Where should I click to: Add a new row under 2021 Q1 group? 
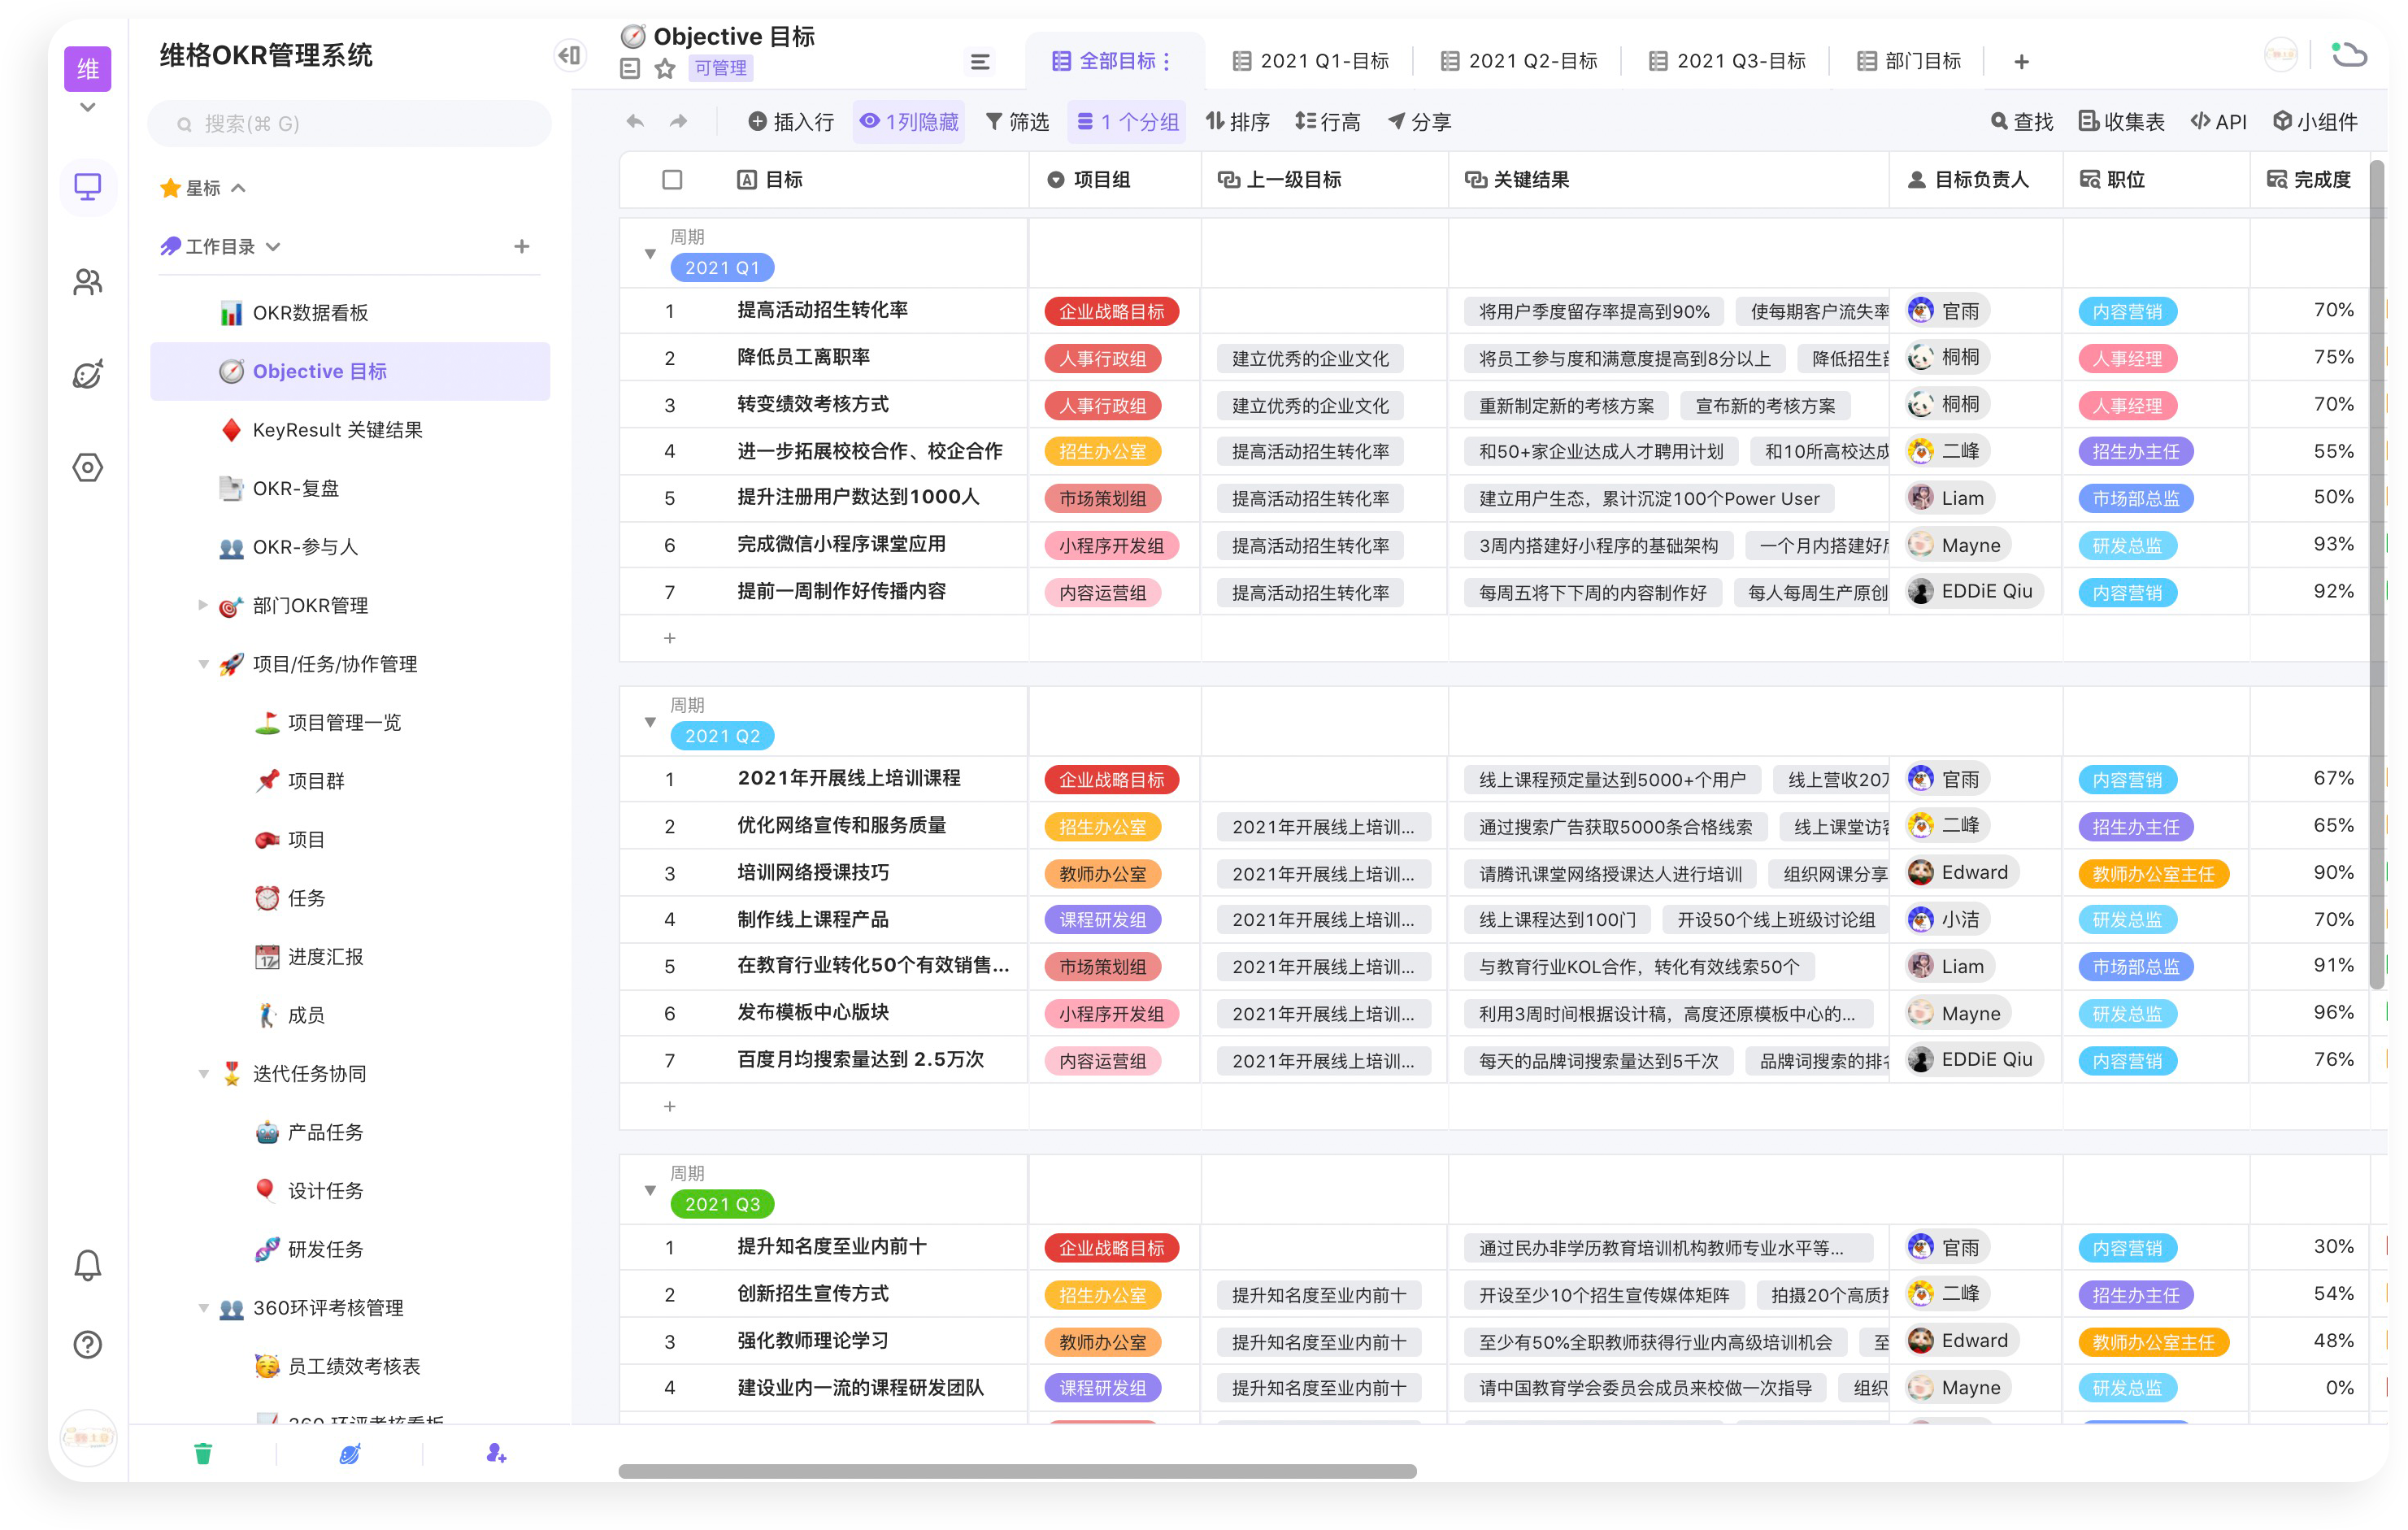[670, 638]
